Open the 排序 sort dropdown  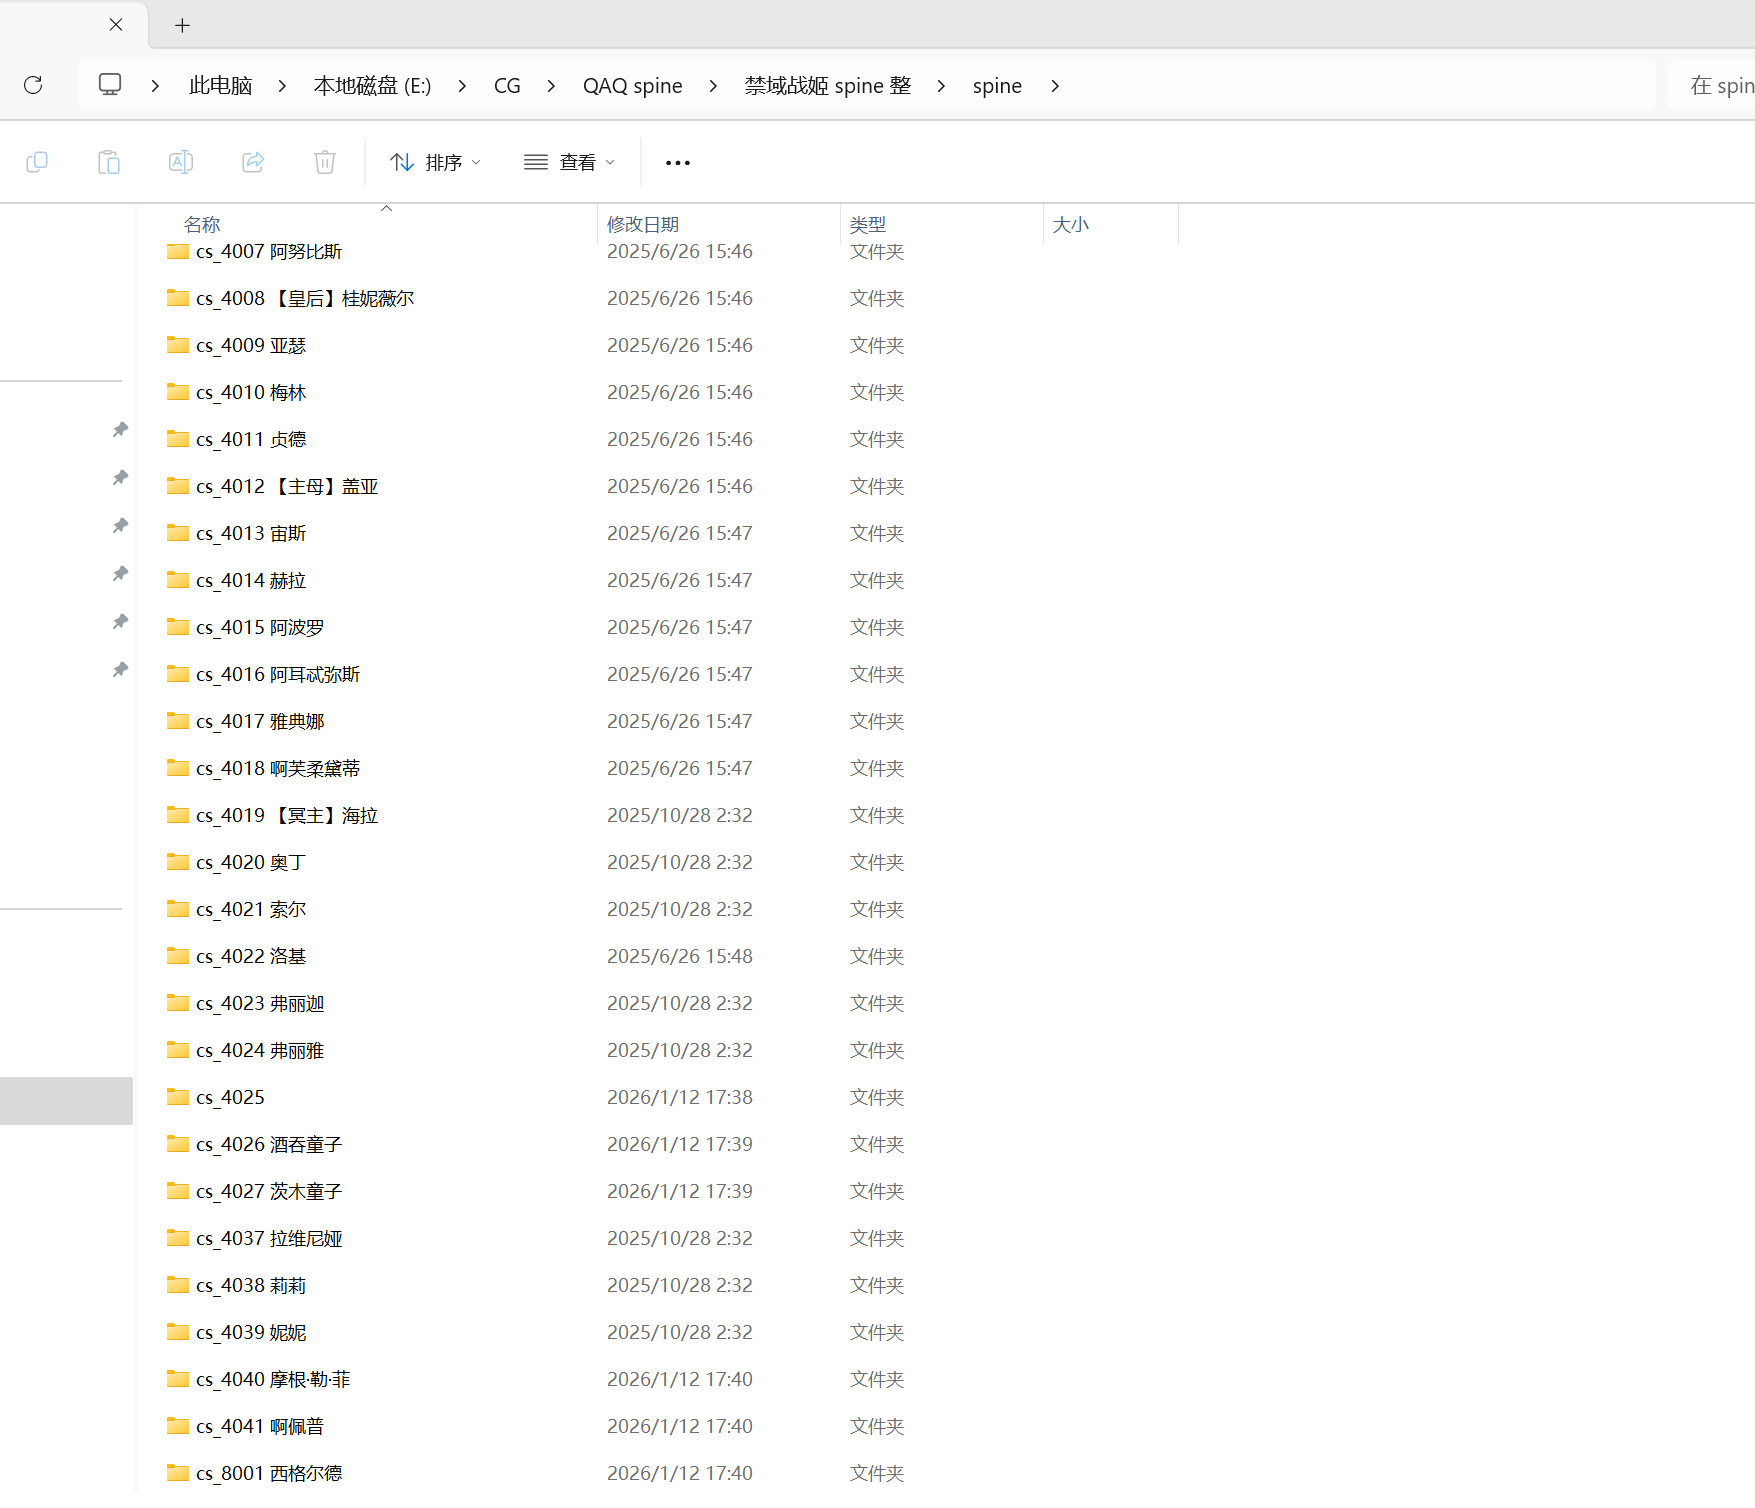point(436,162)
